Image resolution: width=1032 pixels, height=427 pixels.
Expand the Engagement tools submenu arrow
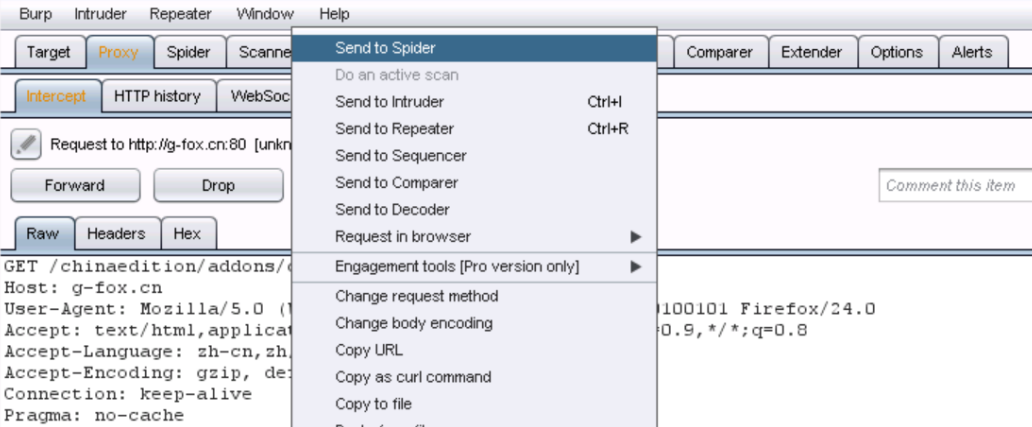635,267
